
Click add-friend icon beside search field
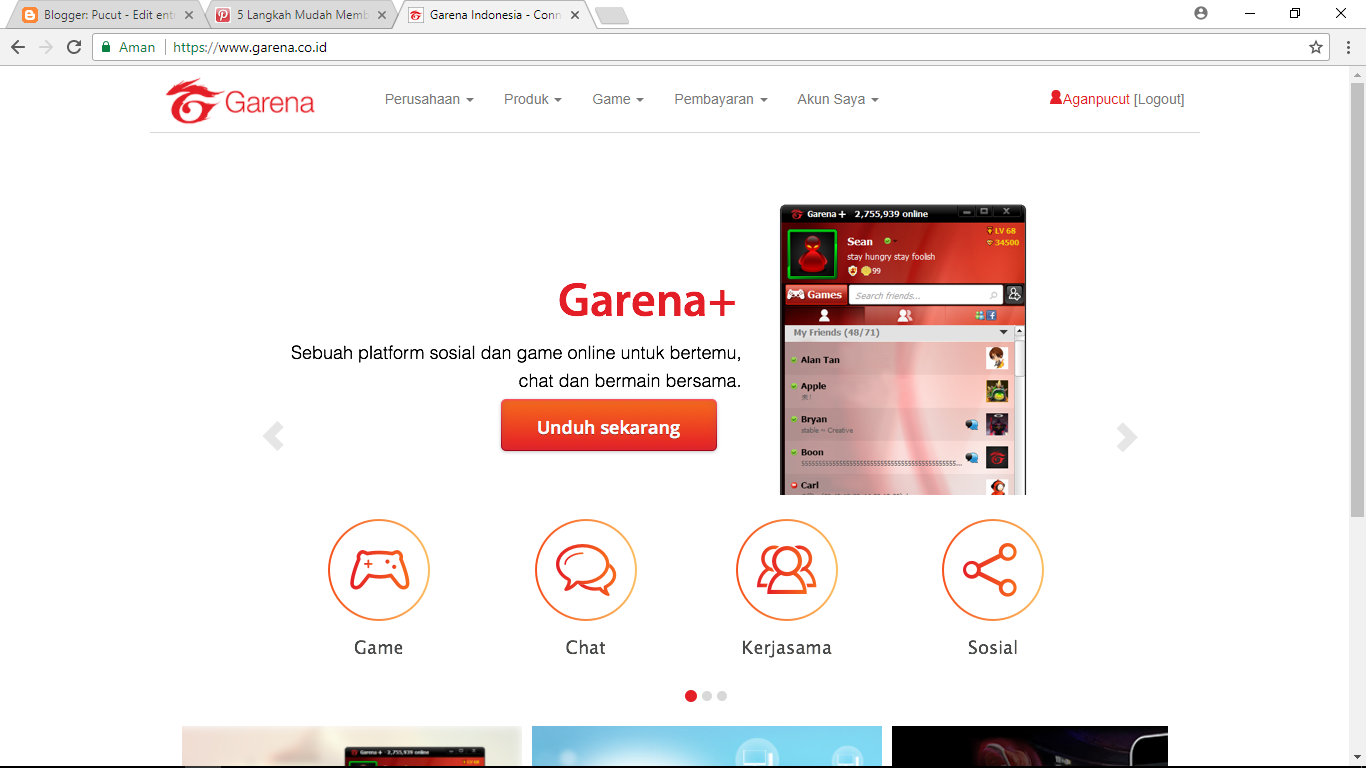point(1014,295)
